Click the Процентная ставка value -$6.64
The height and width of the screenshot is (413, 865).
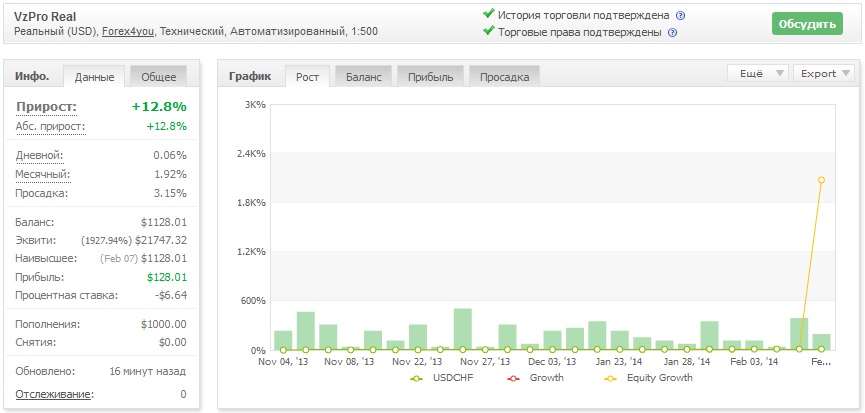(171, 296)
